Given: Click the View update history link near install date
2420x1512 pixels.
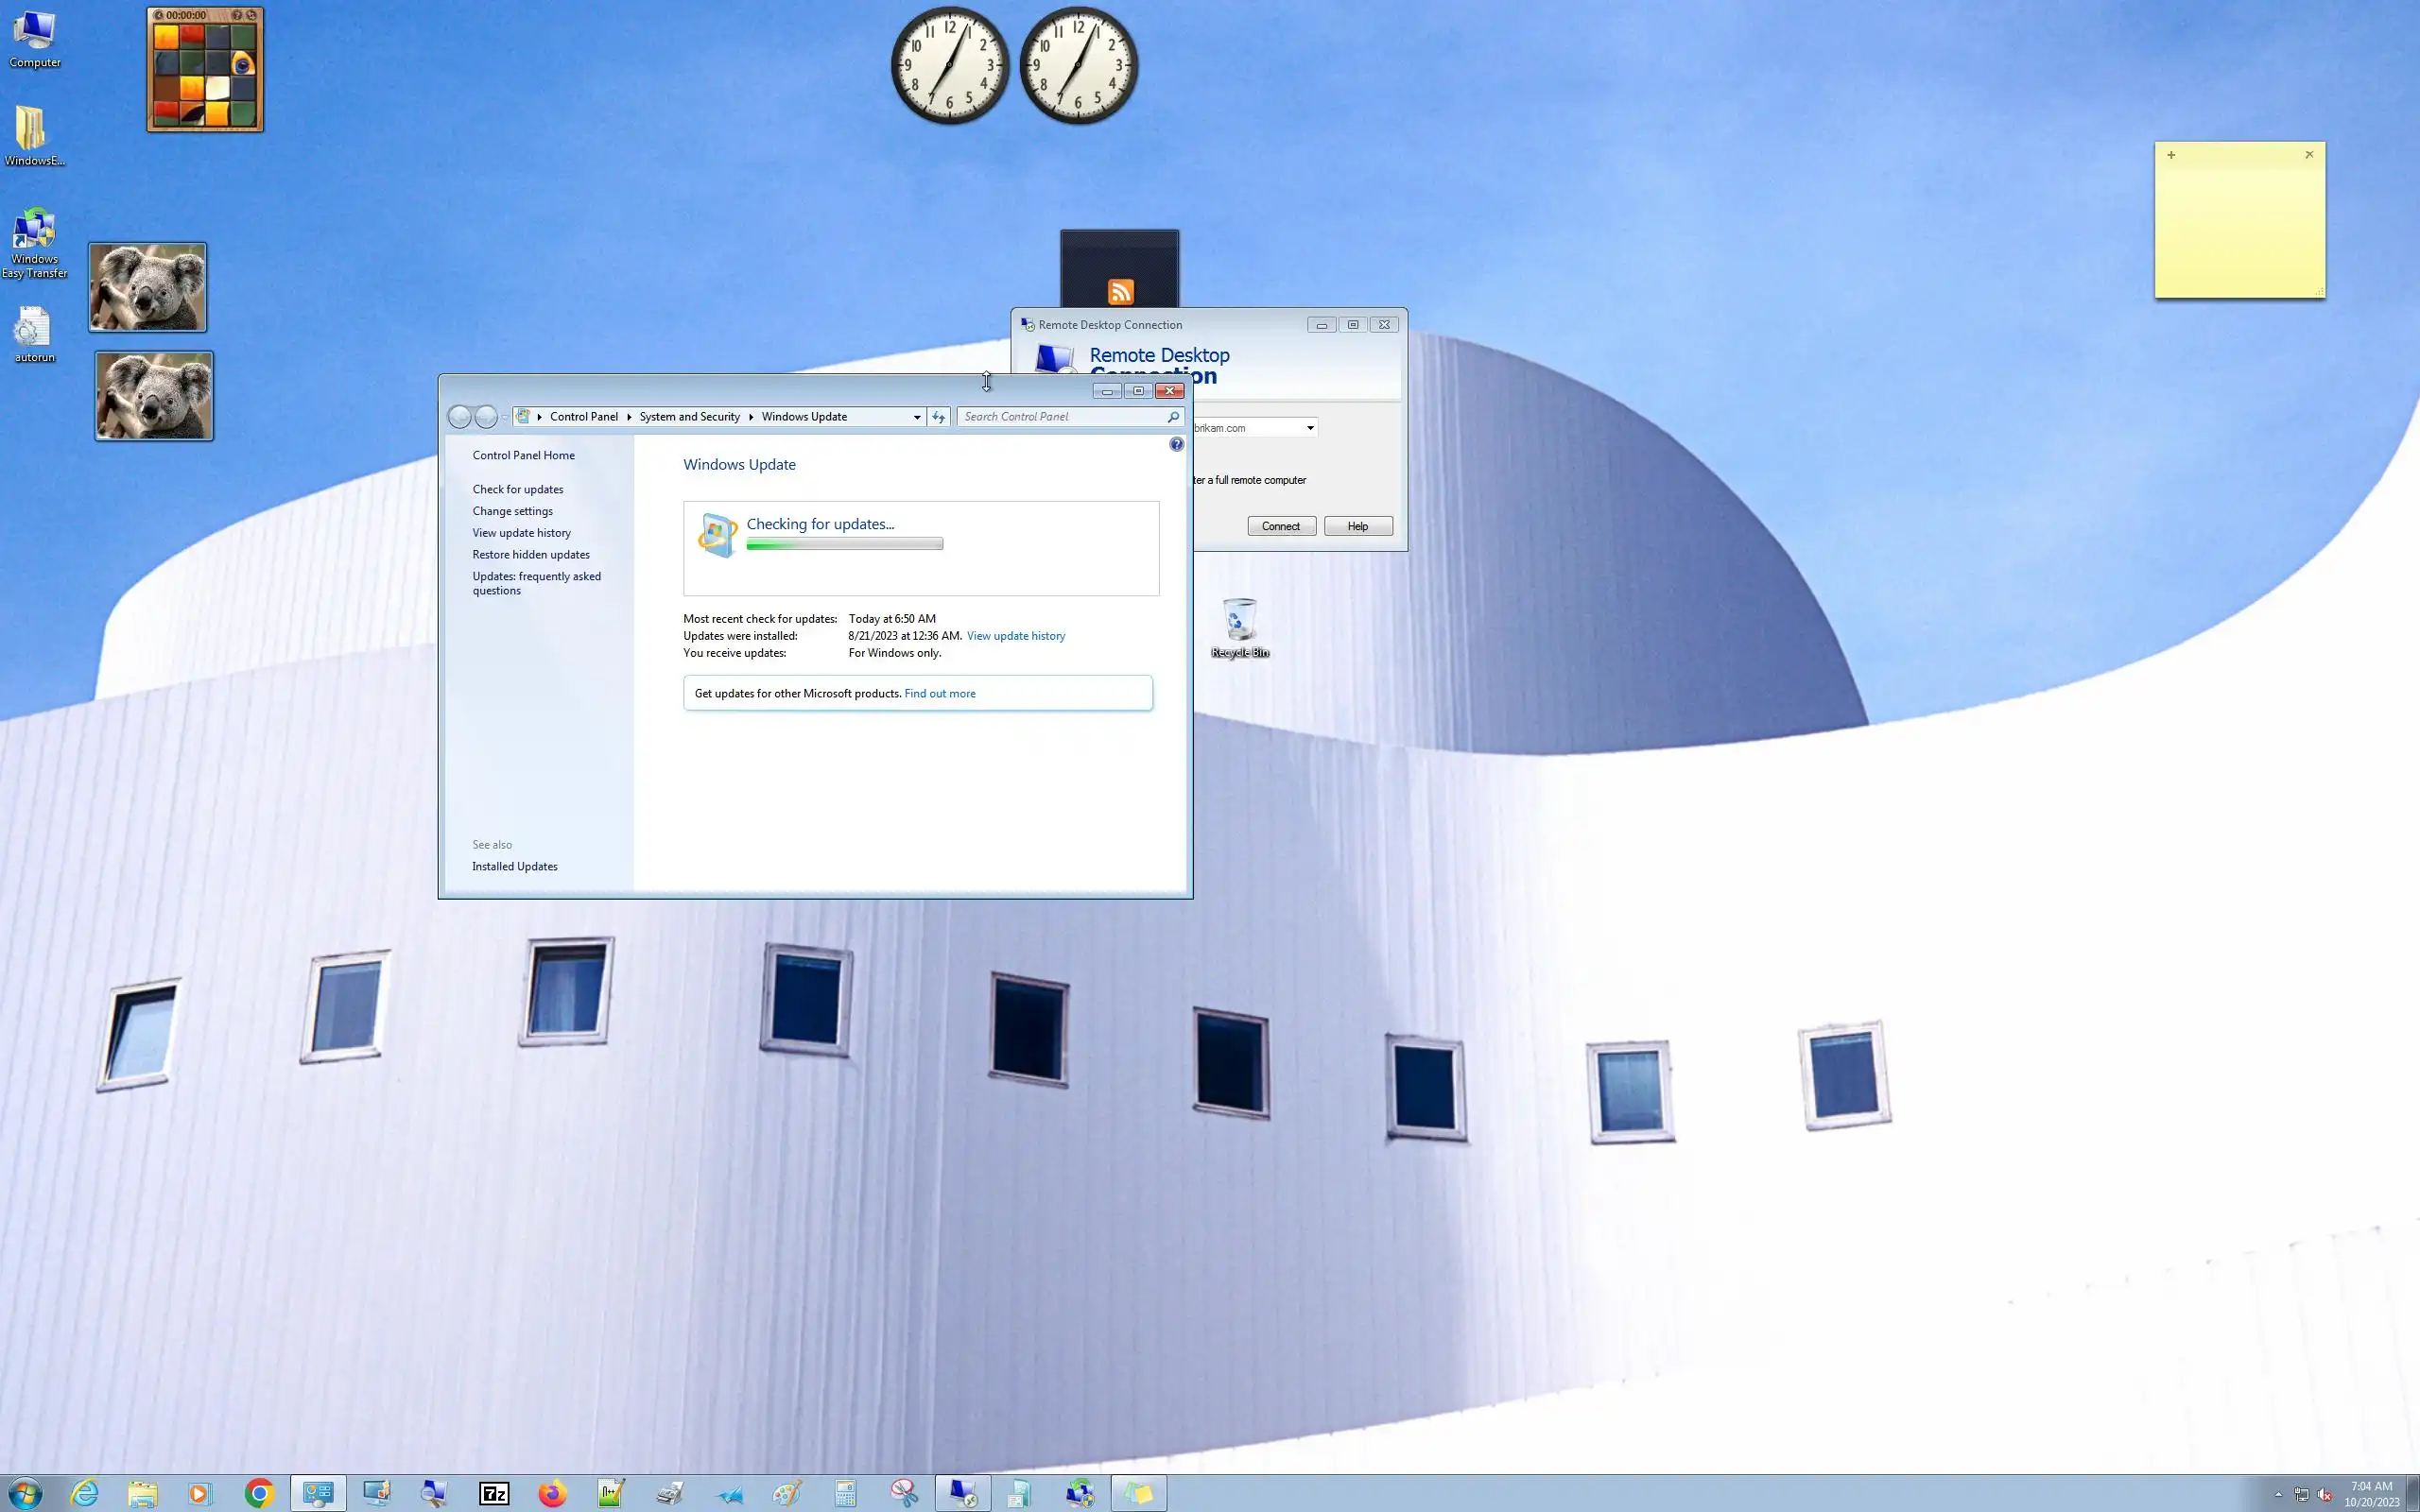Looking at the screenshot, I should pos(1015,636).
